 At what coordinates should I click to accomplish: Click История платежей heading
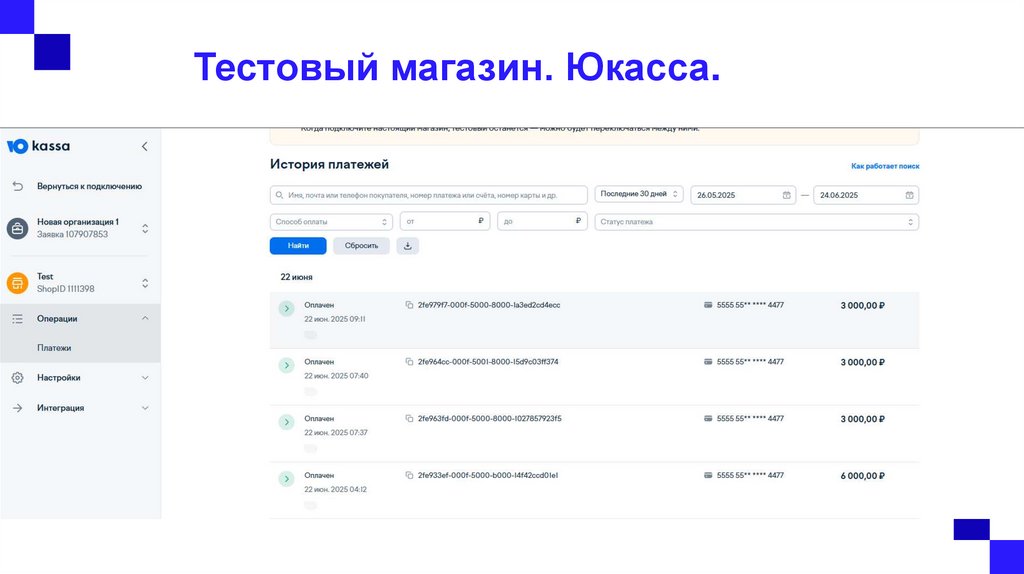329,165
